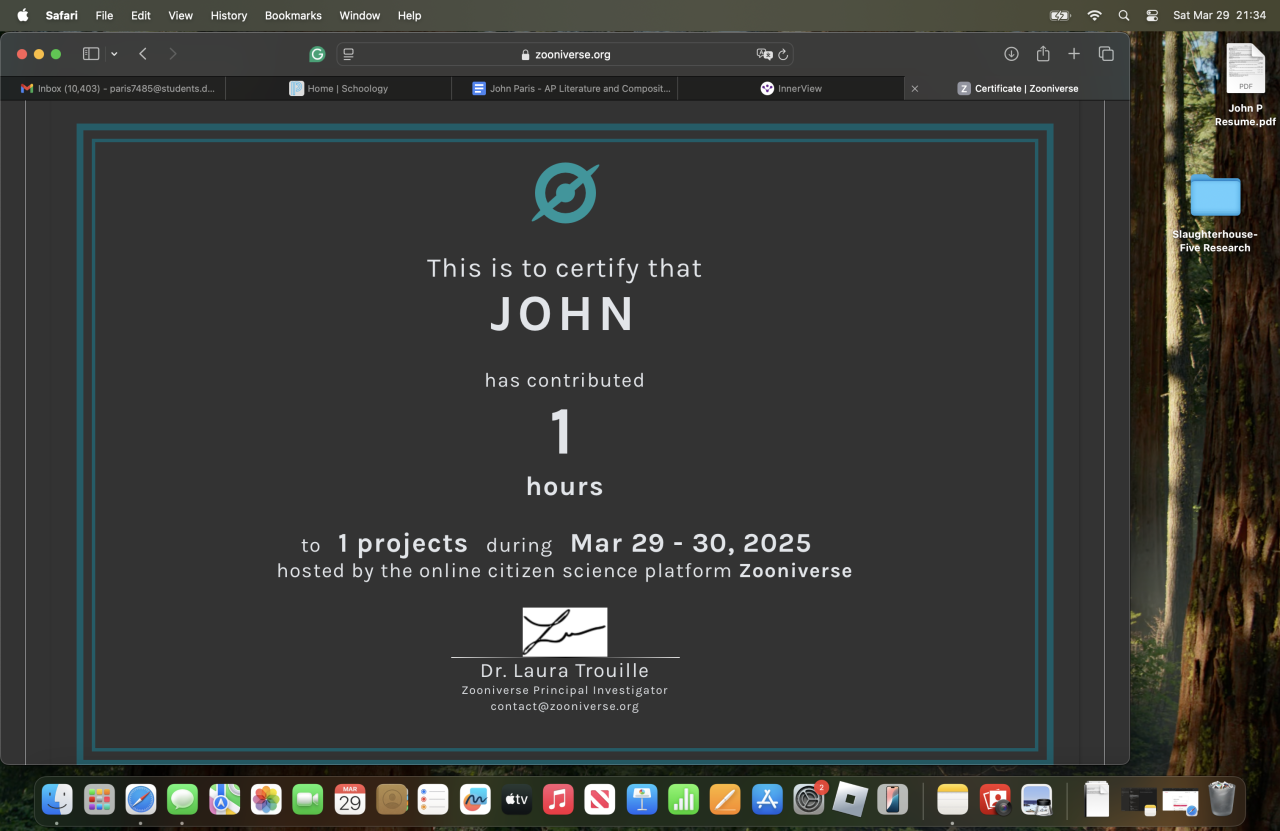
Task: Click the name JOHN on the certificate
Action: (x=563, y=314)
